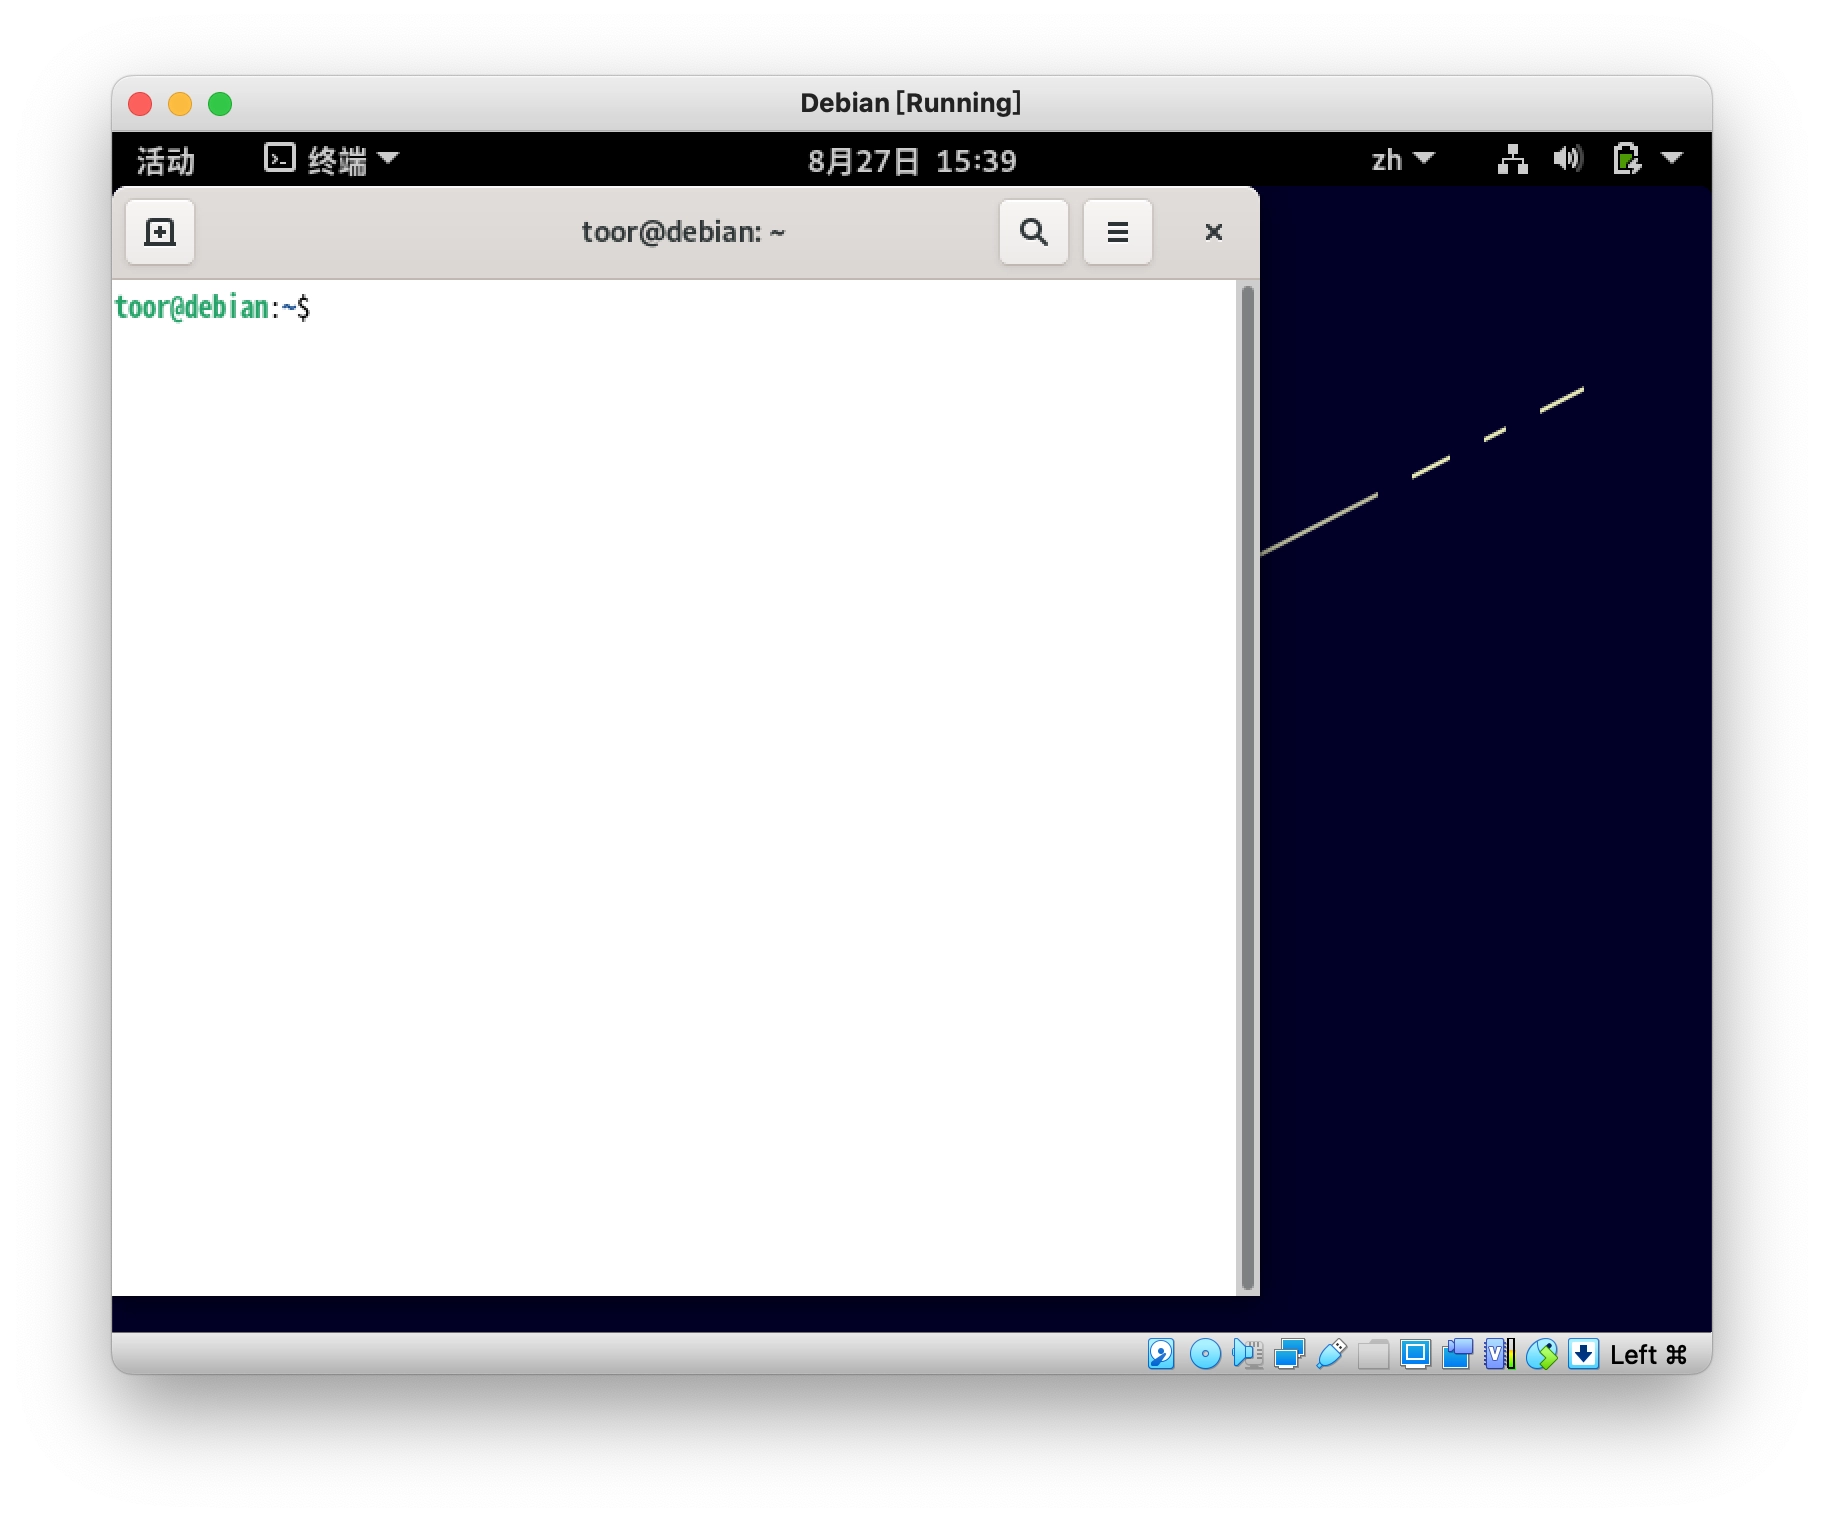The image size is (1824, 1522).
Task: Click the volume speaker icon in top bar
Action: point(1568,159)
